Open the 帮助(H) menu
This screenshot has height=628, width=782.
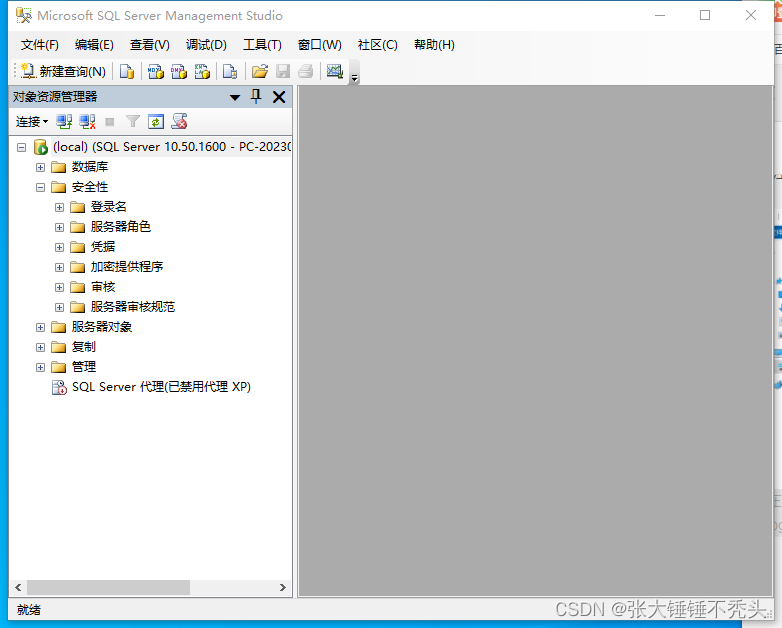tap(434, 45)
